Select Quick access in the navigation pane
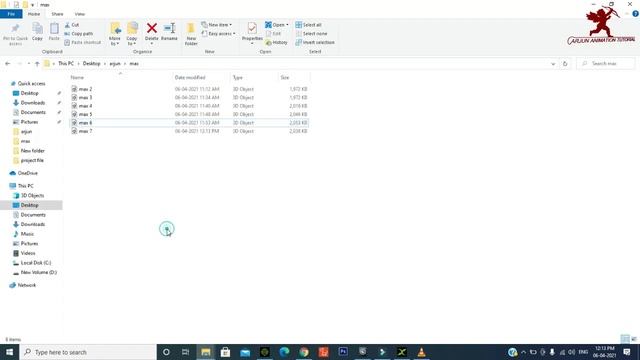This screenshot has width=640, height=360. pyautogui.click(x=31, y=84)
